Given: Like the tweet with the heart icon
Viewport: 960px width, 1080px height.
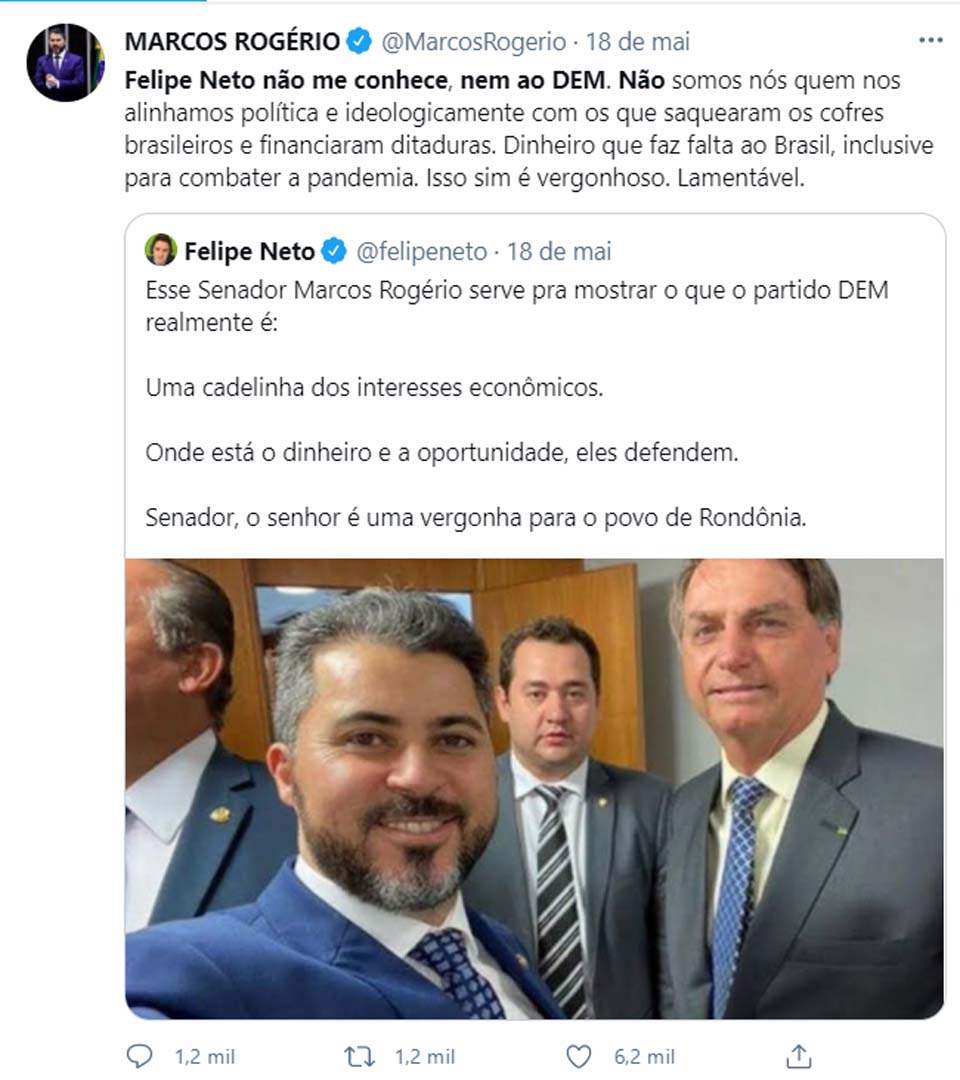Looking at the screenshot, I should pos(578,1056).
